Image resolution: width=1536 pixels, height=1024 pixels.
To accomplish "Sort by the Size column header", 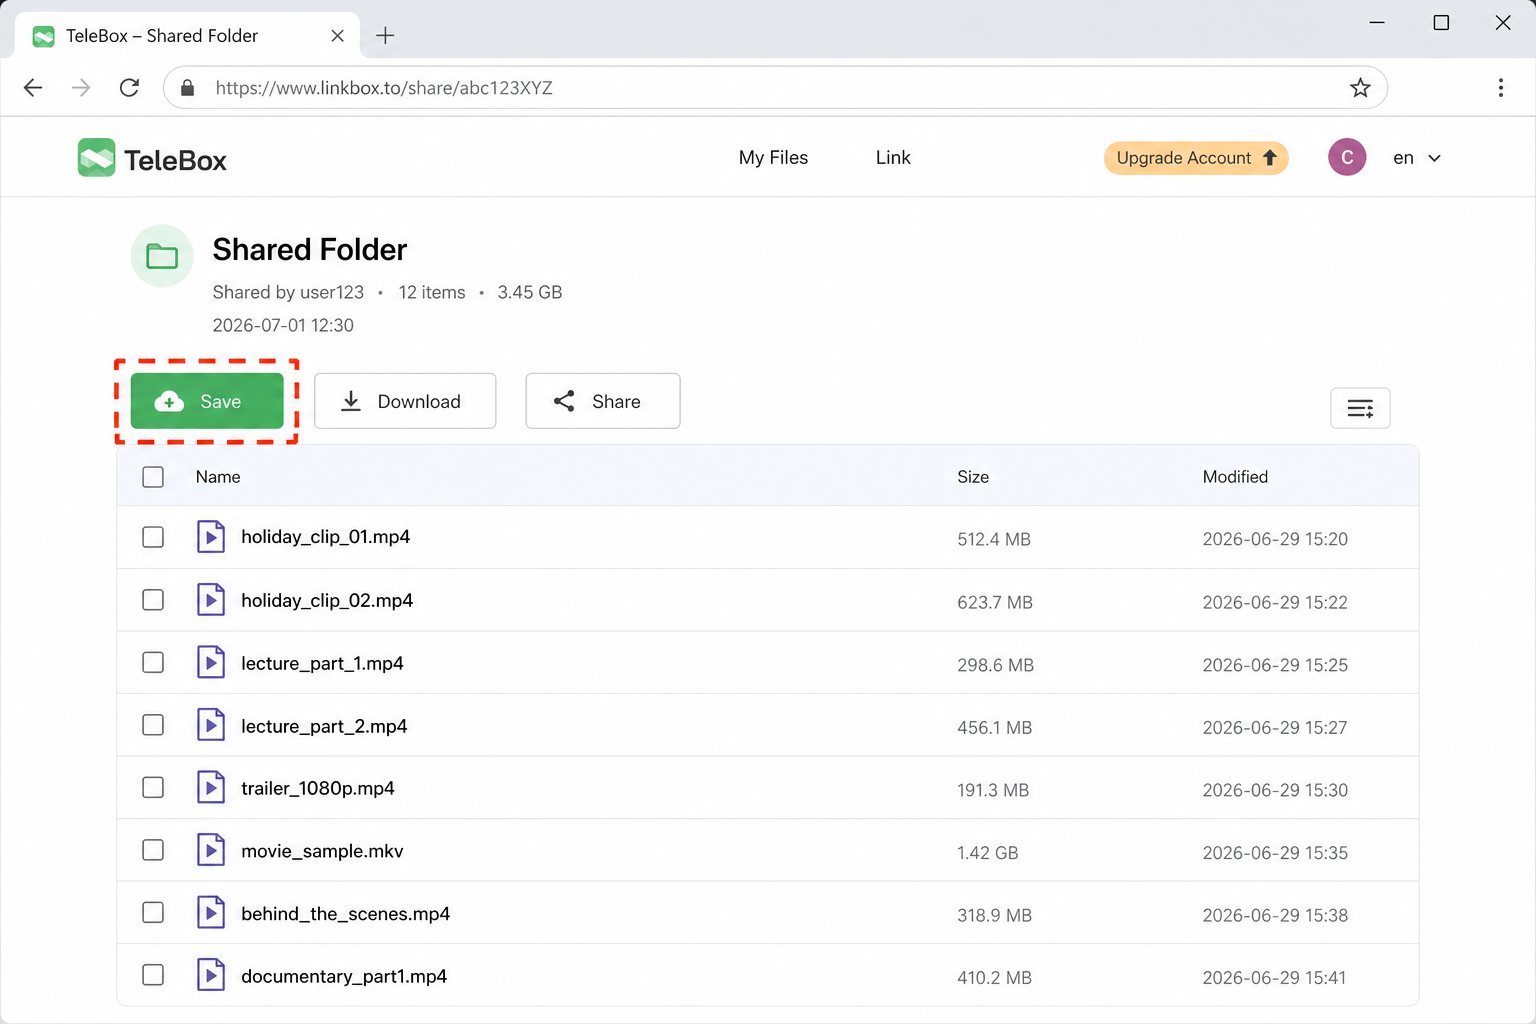I will coord(973,477).
